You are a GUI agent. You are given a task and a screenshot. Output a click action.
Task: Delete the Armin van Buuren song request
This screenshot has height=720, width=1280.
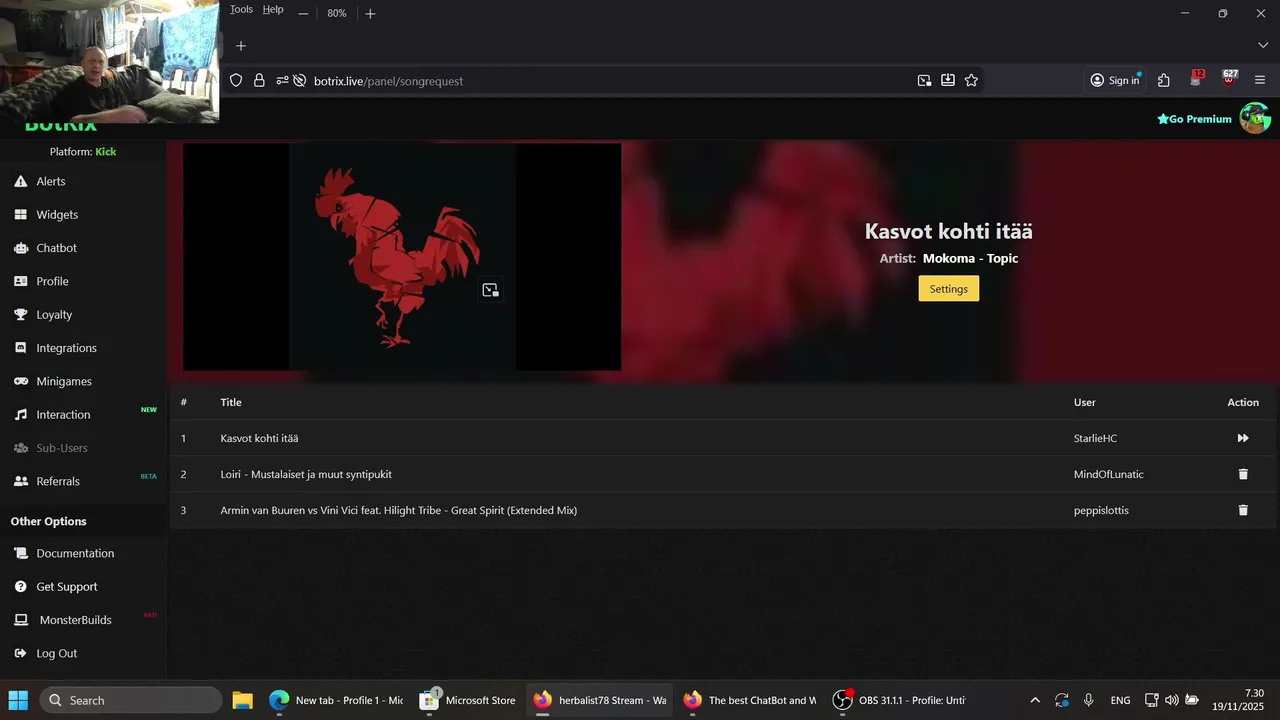click(x=1243, y=510)
